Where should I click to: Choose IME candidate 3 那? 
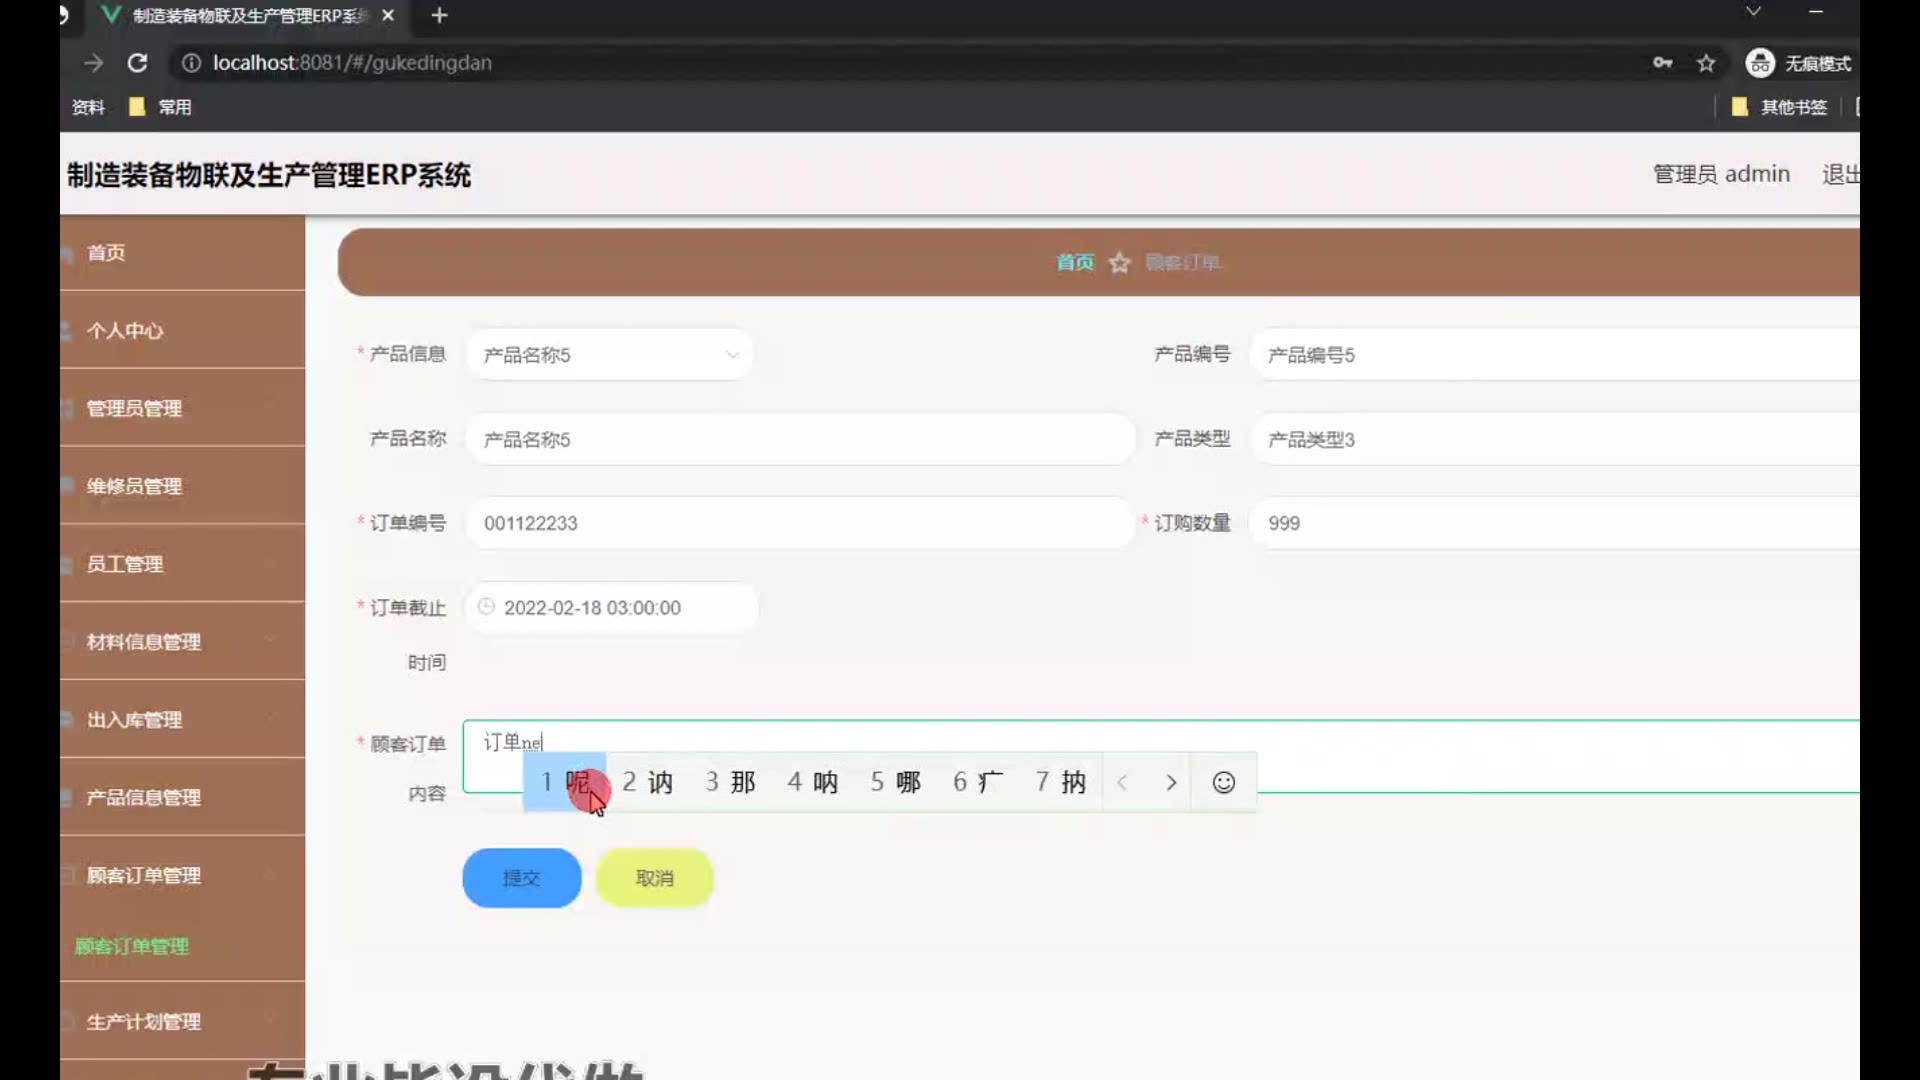click(731, 783)
